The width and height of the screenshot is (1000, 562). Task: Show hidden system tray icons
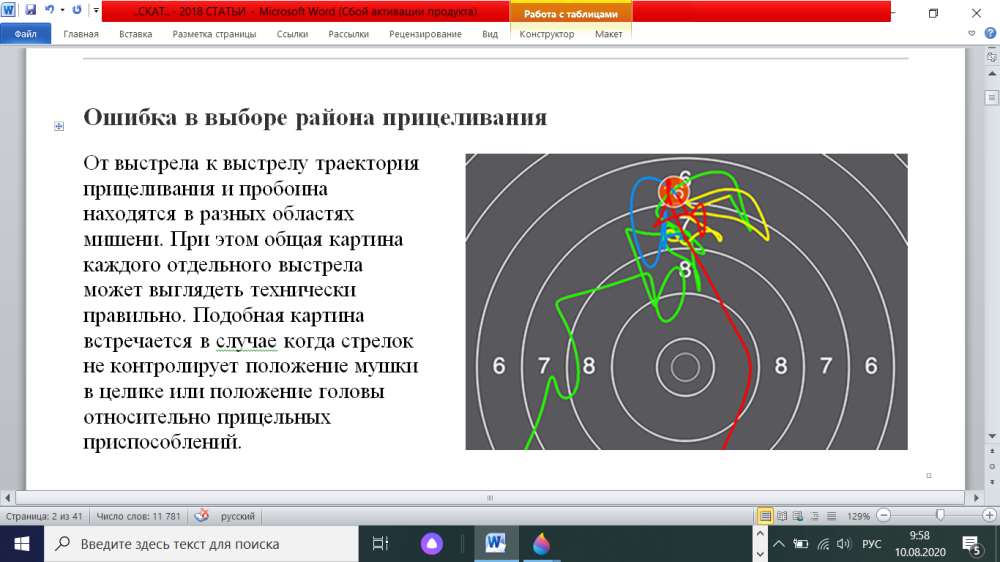779,544
